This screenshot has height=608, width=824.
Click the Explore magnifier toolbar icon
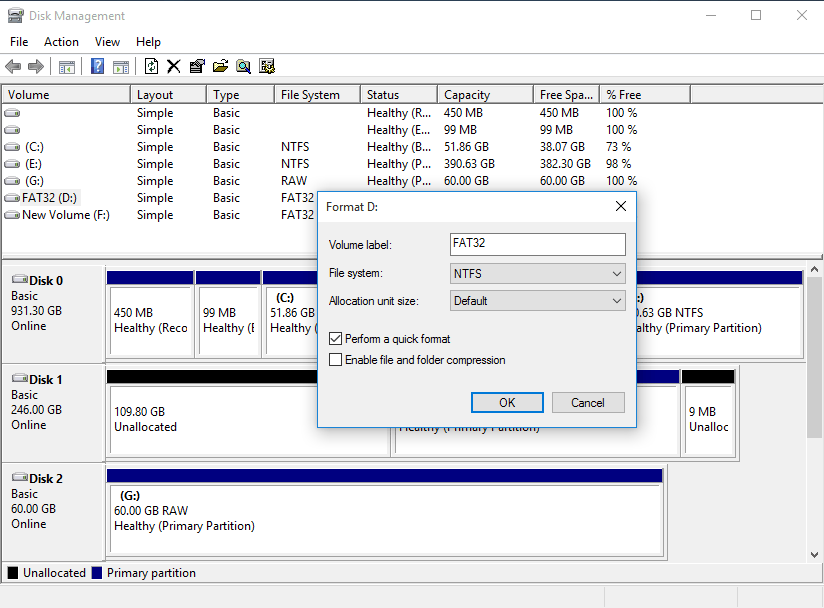click(243, 66)
